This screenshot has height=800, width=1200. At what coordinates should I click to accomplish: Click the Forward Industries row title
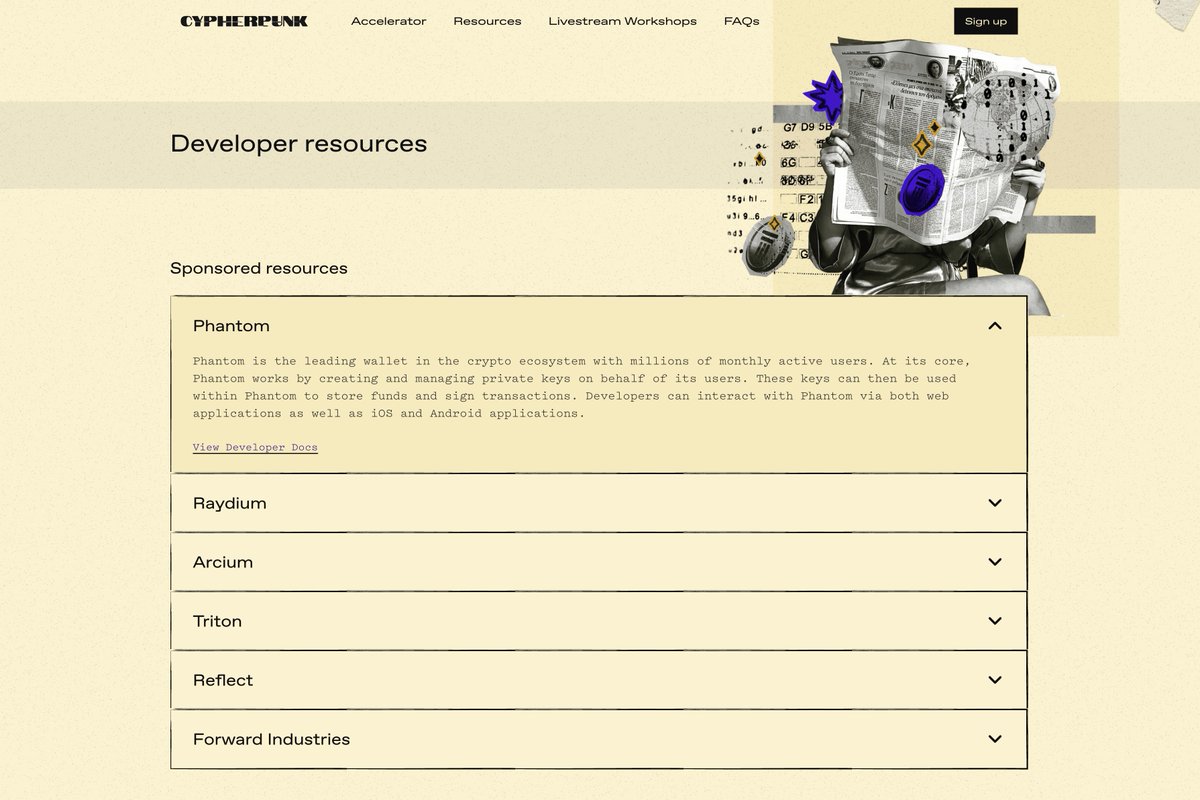pyautogui.click(x=271, y=739)
